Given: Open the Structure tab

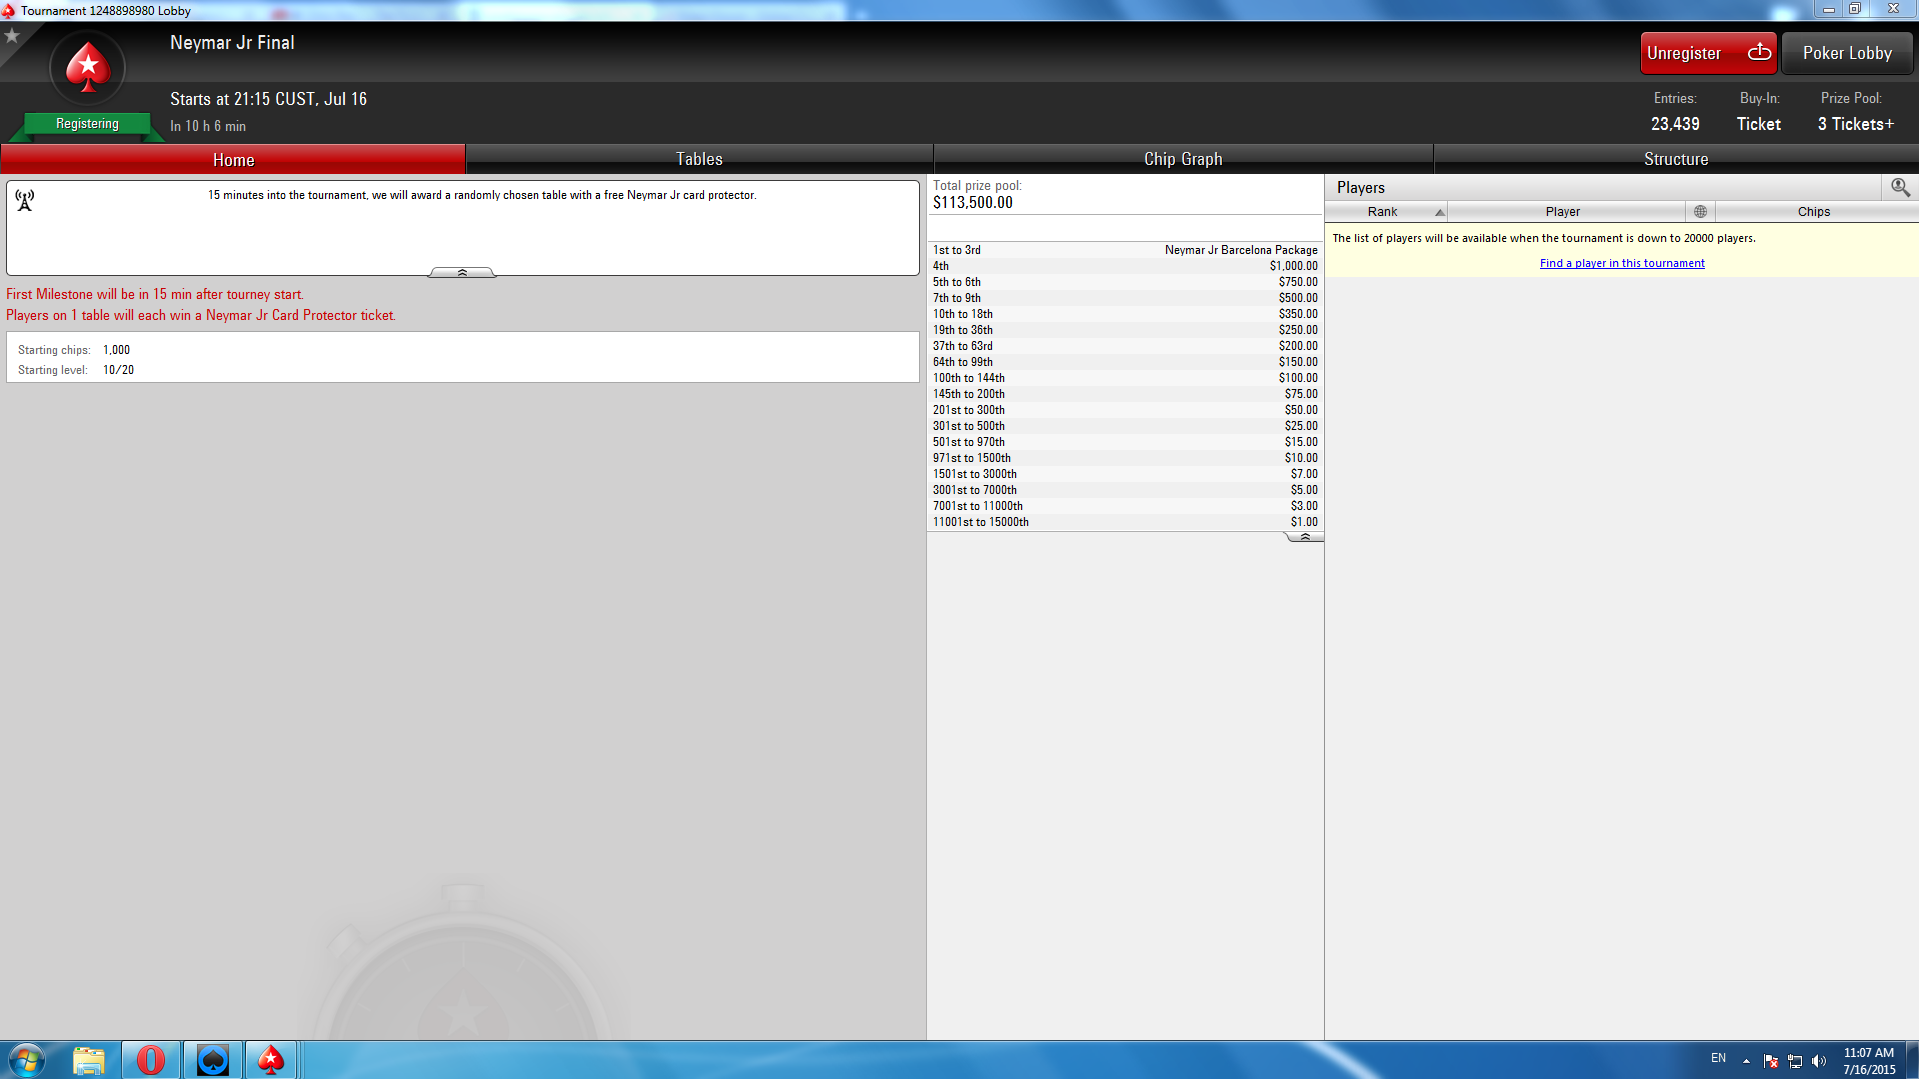Looking at the screenshot, I should tap(1676, 159).
